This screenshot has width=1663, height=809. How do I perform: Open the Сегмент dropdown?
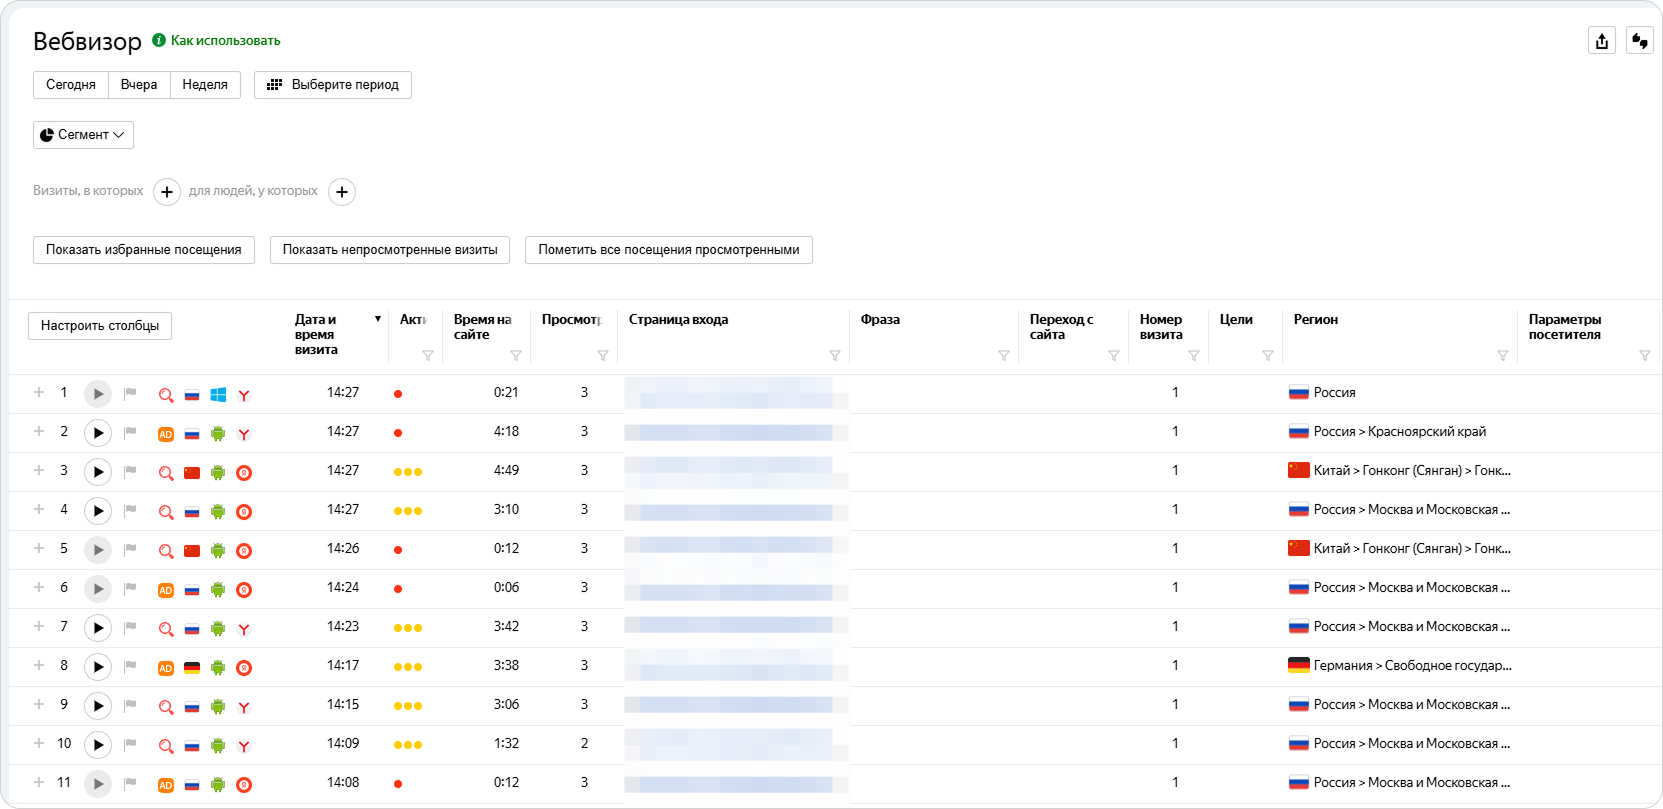(83, 135)
